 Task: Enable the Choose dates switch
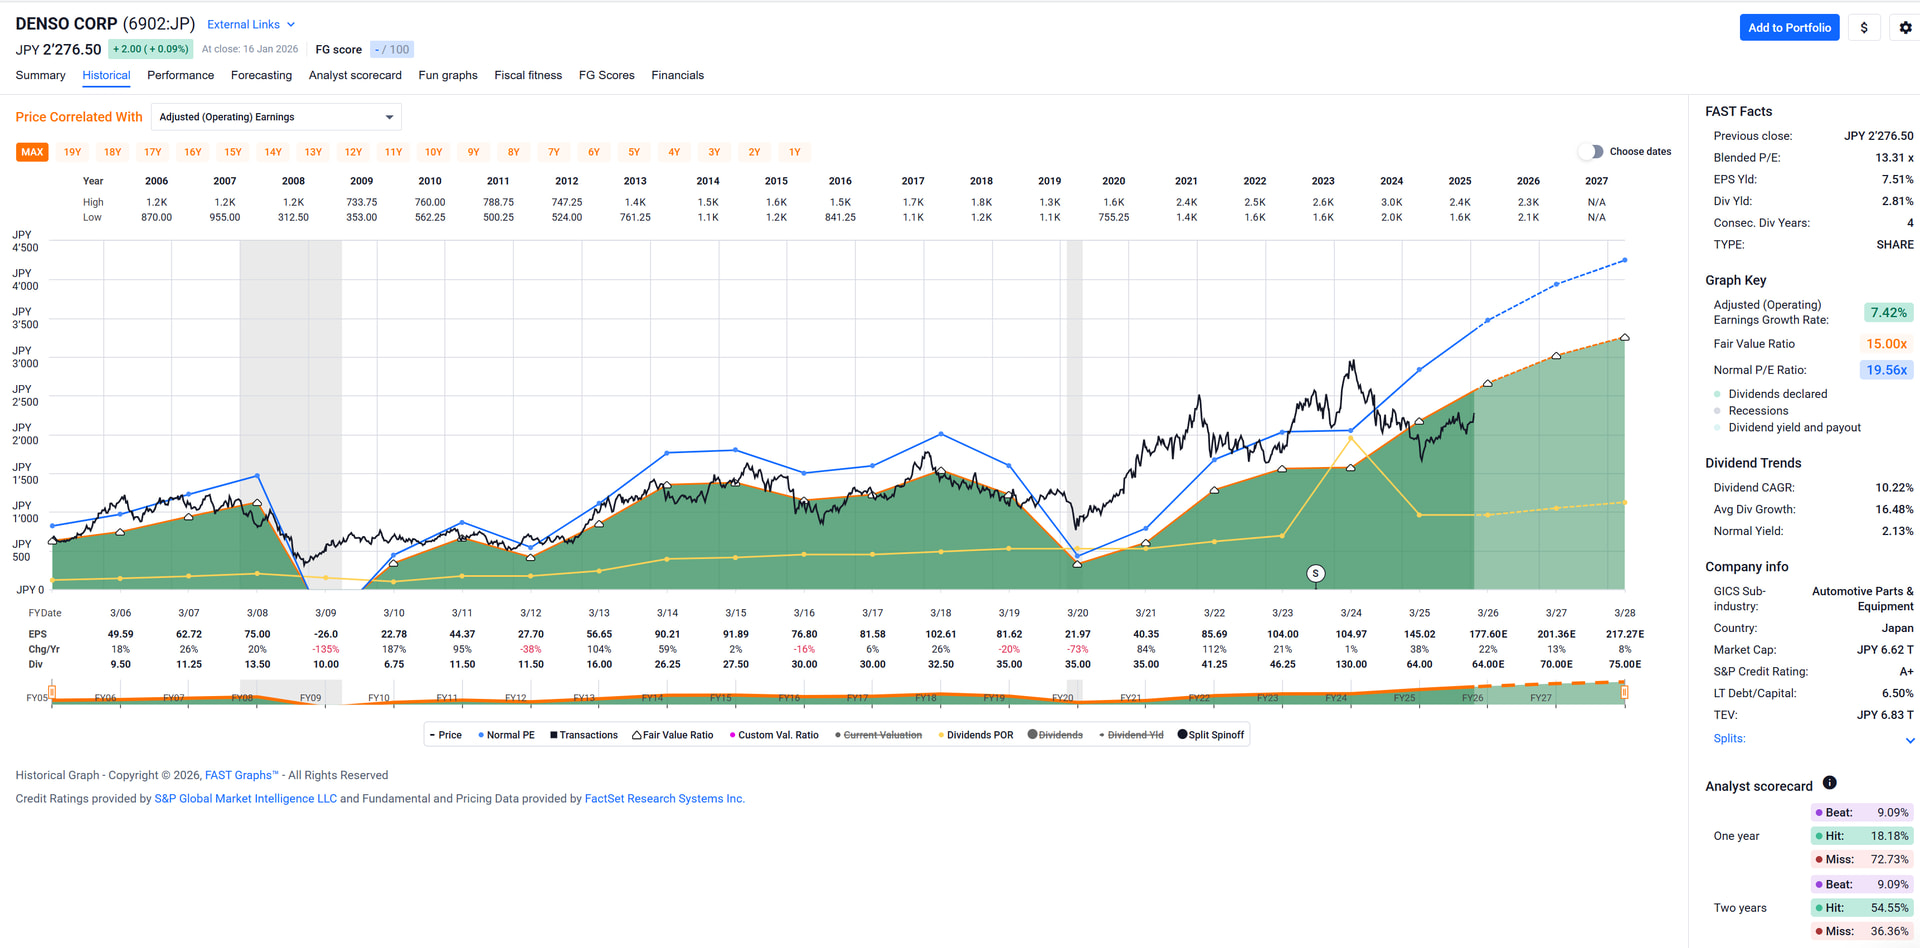click(x=1591, y=152)
